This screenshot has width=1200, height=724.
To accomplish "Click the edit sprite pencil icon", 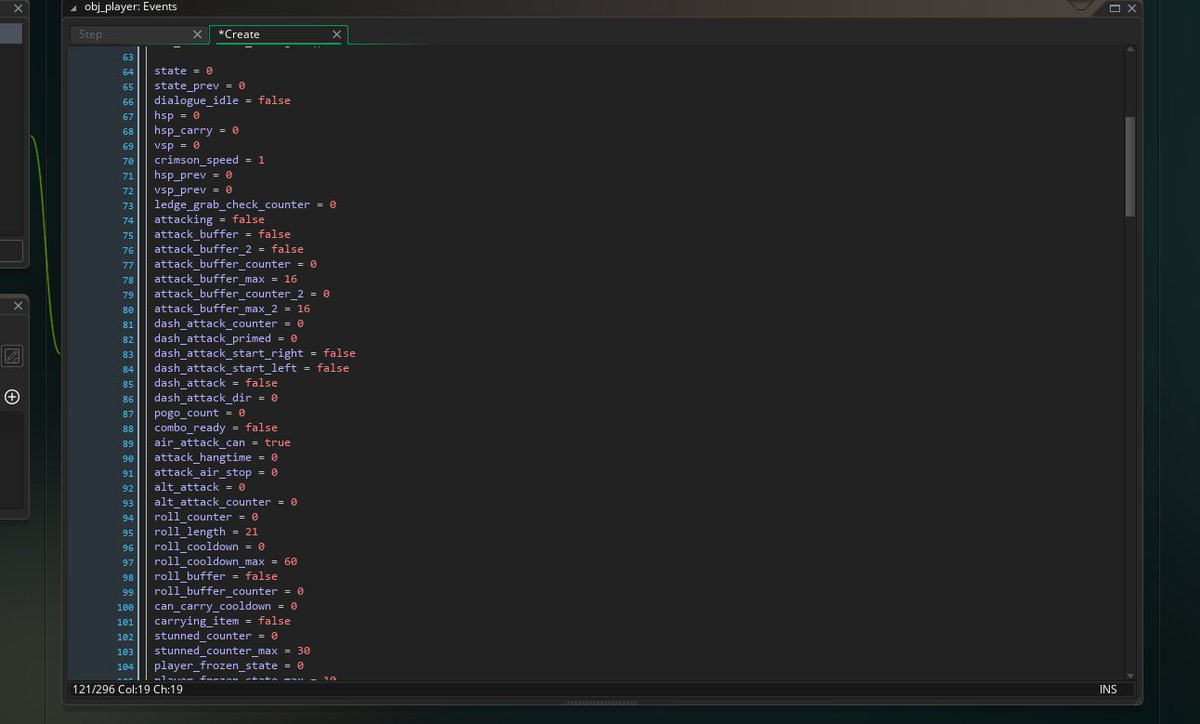I will 12,356.
